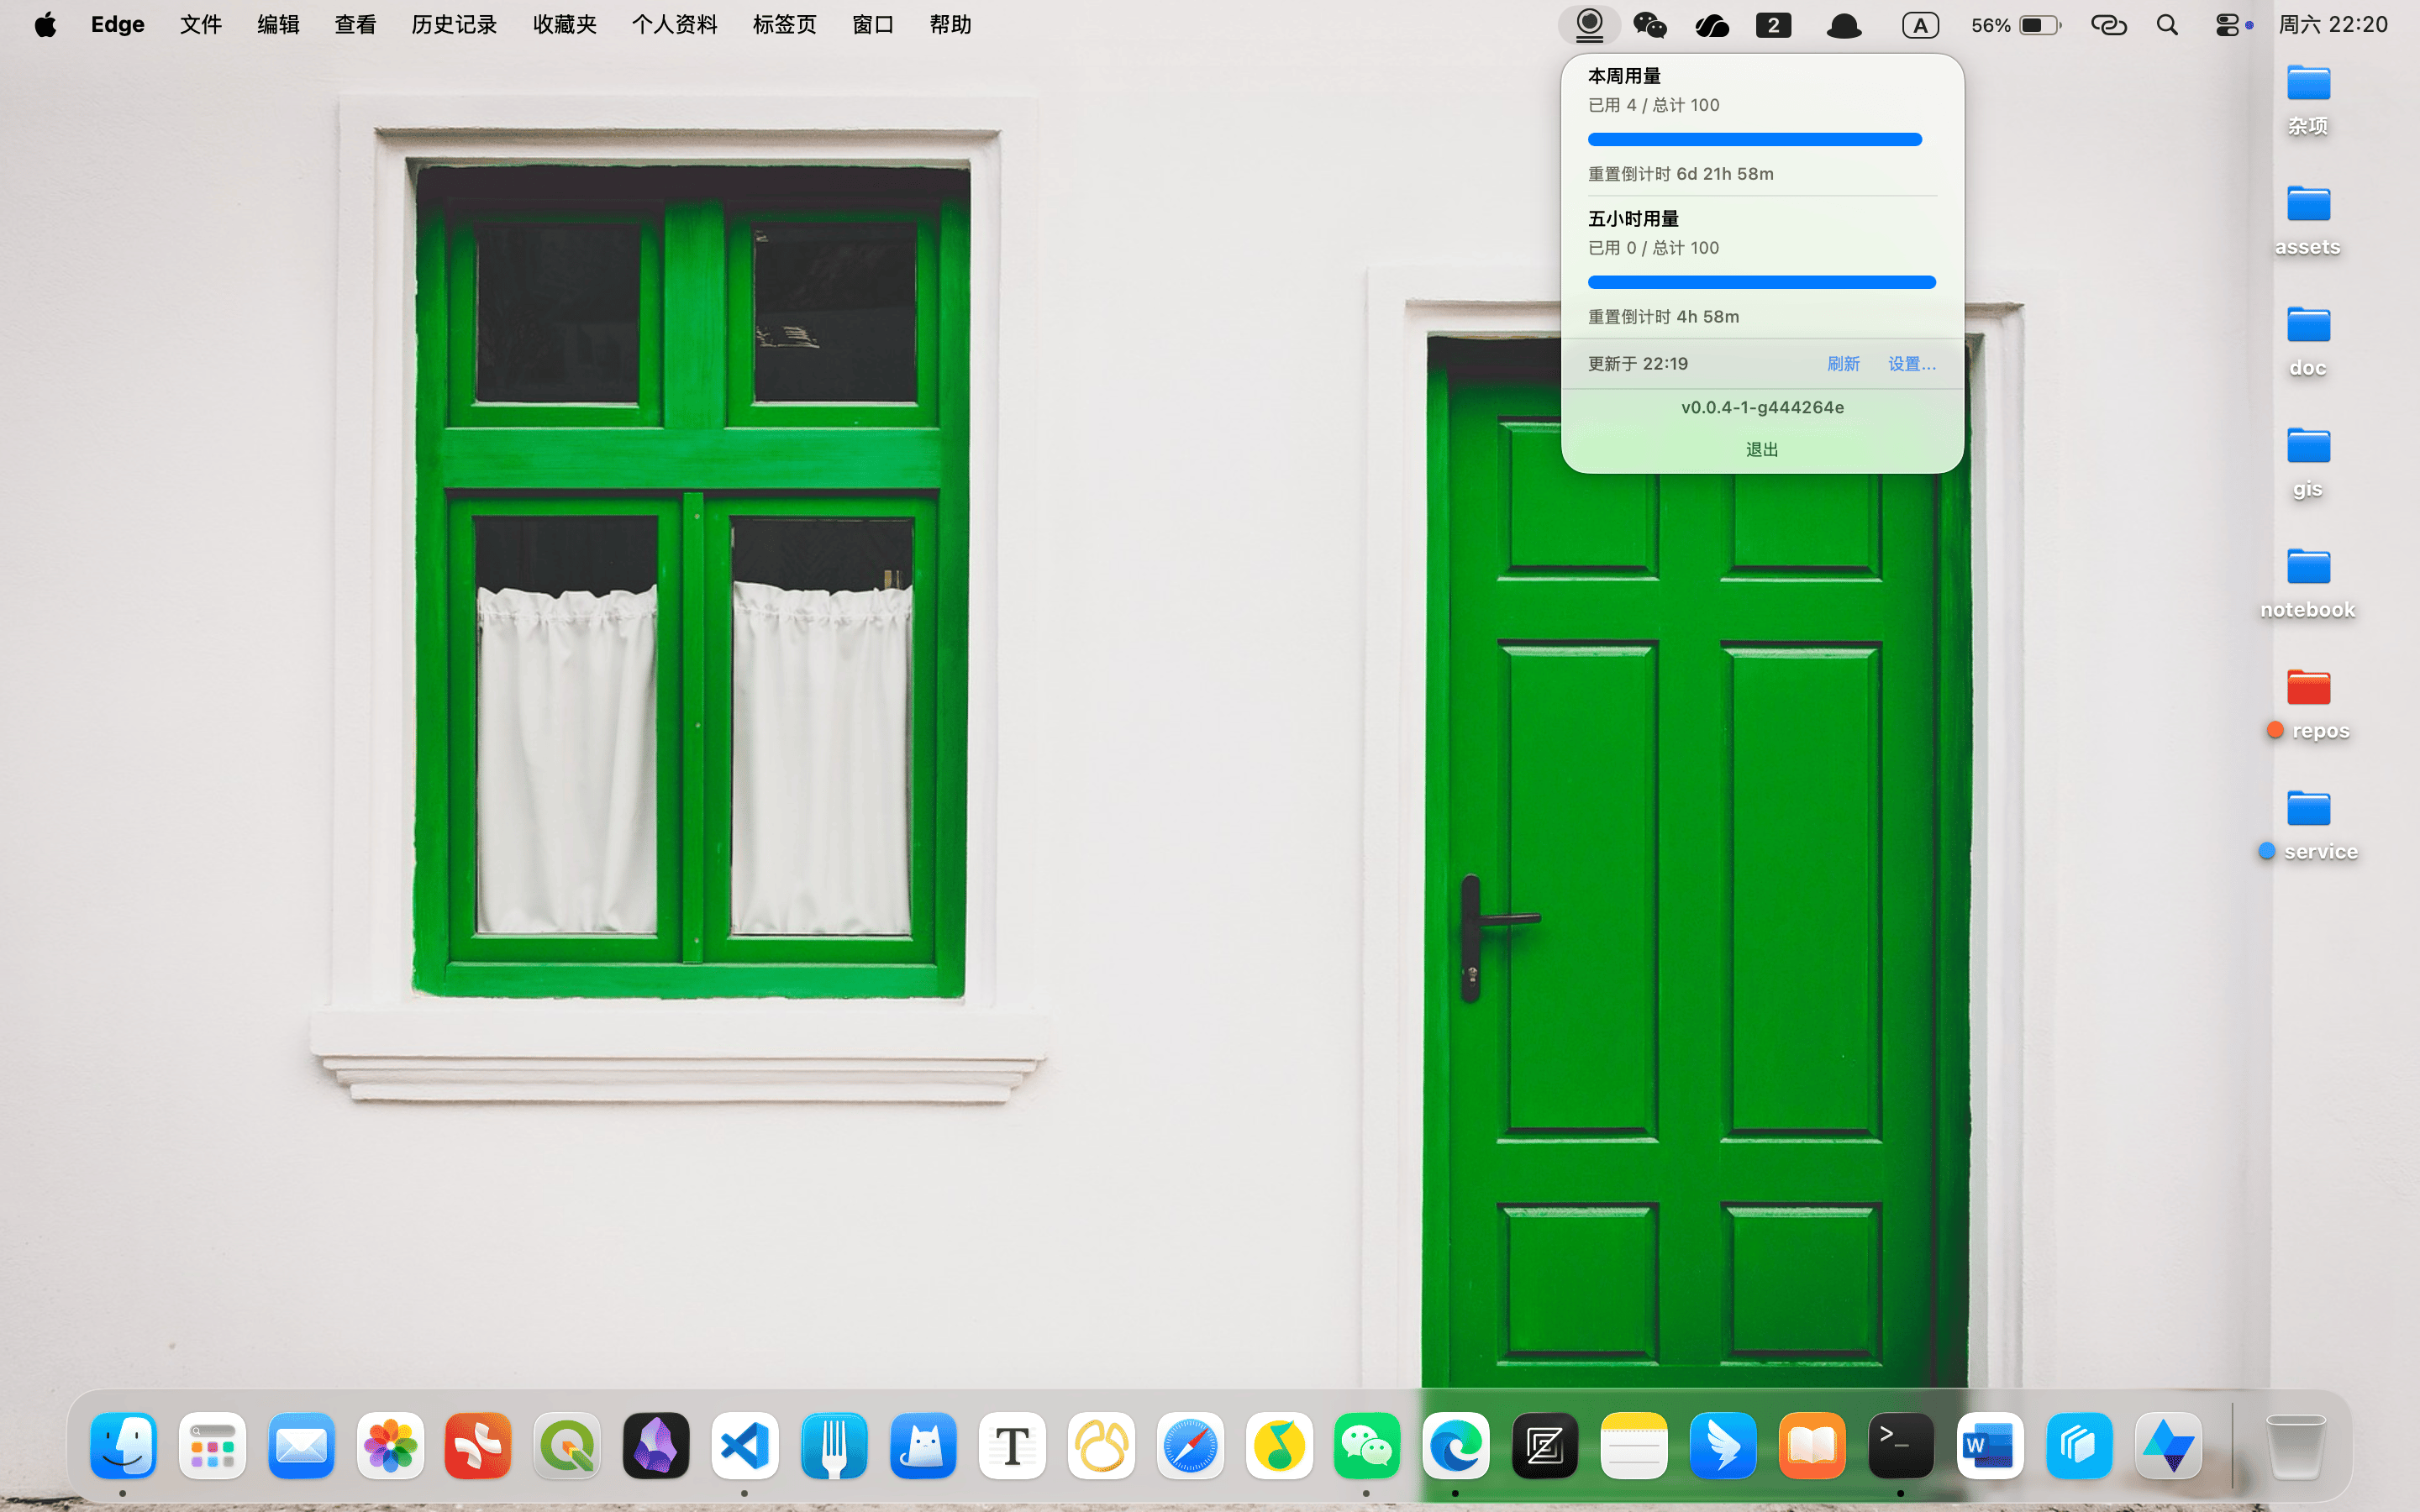
Task: Click the usage monitor menu bar icon
Action: [x=1589, y=25]
